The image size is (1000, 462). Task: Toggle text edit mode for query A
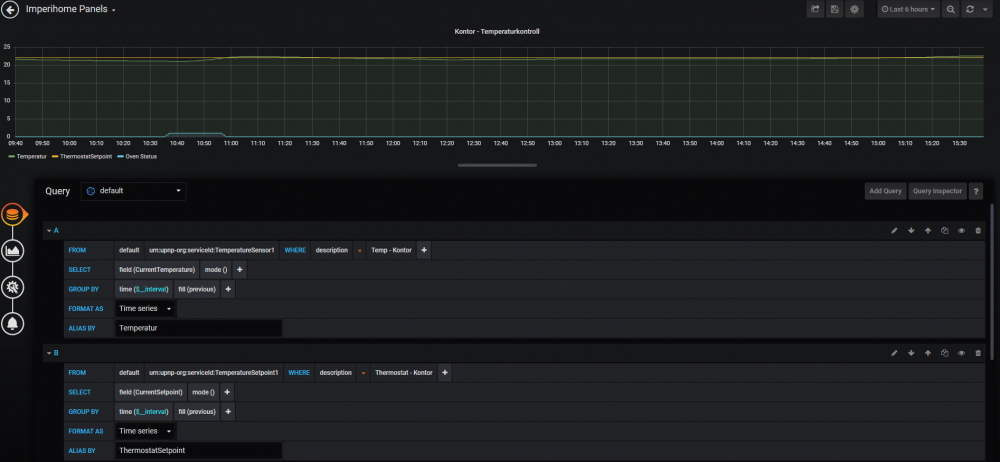pyautogui.click(x=894, y=230)
